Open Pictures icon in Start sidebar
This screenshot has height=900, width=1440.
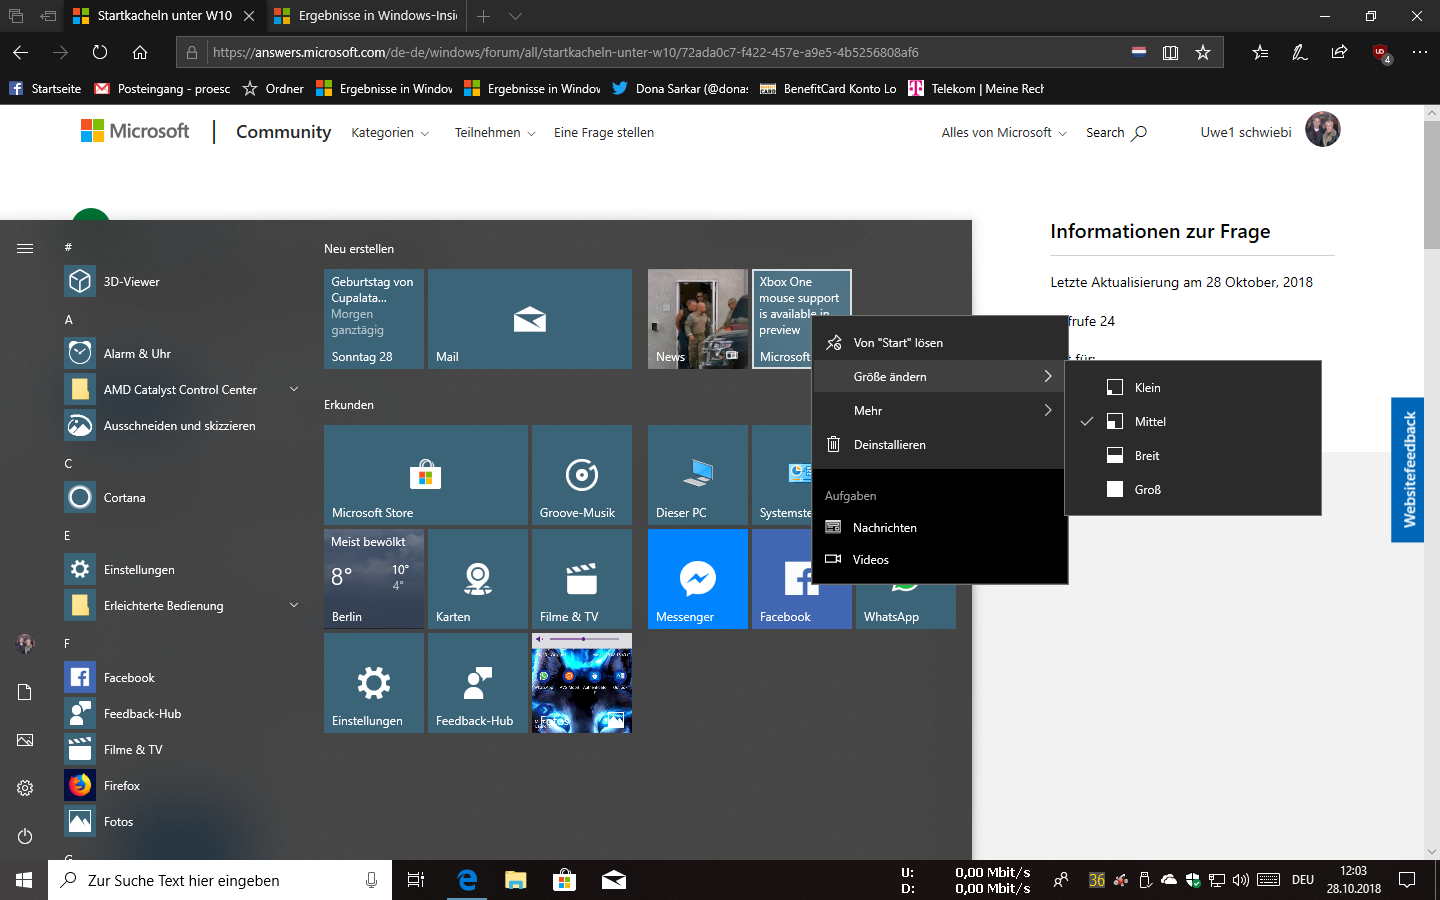coord(25,740)
